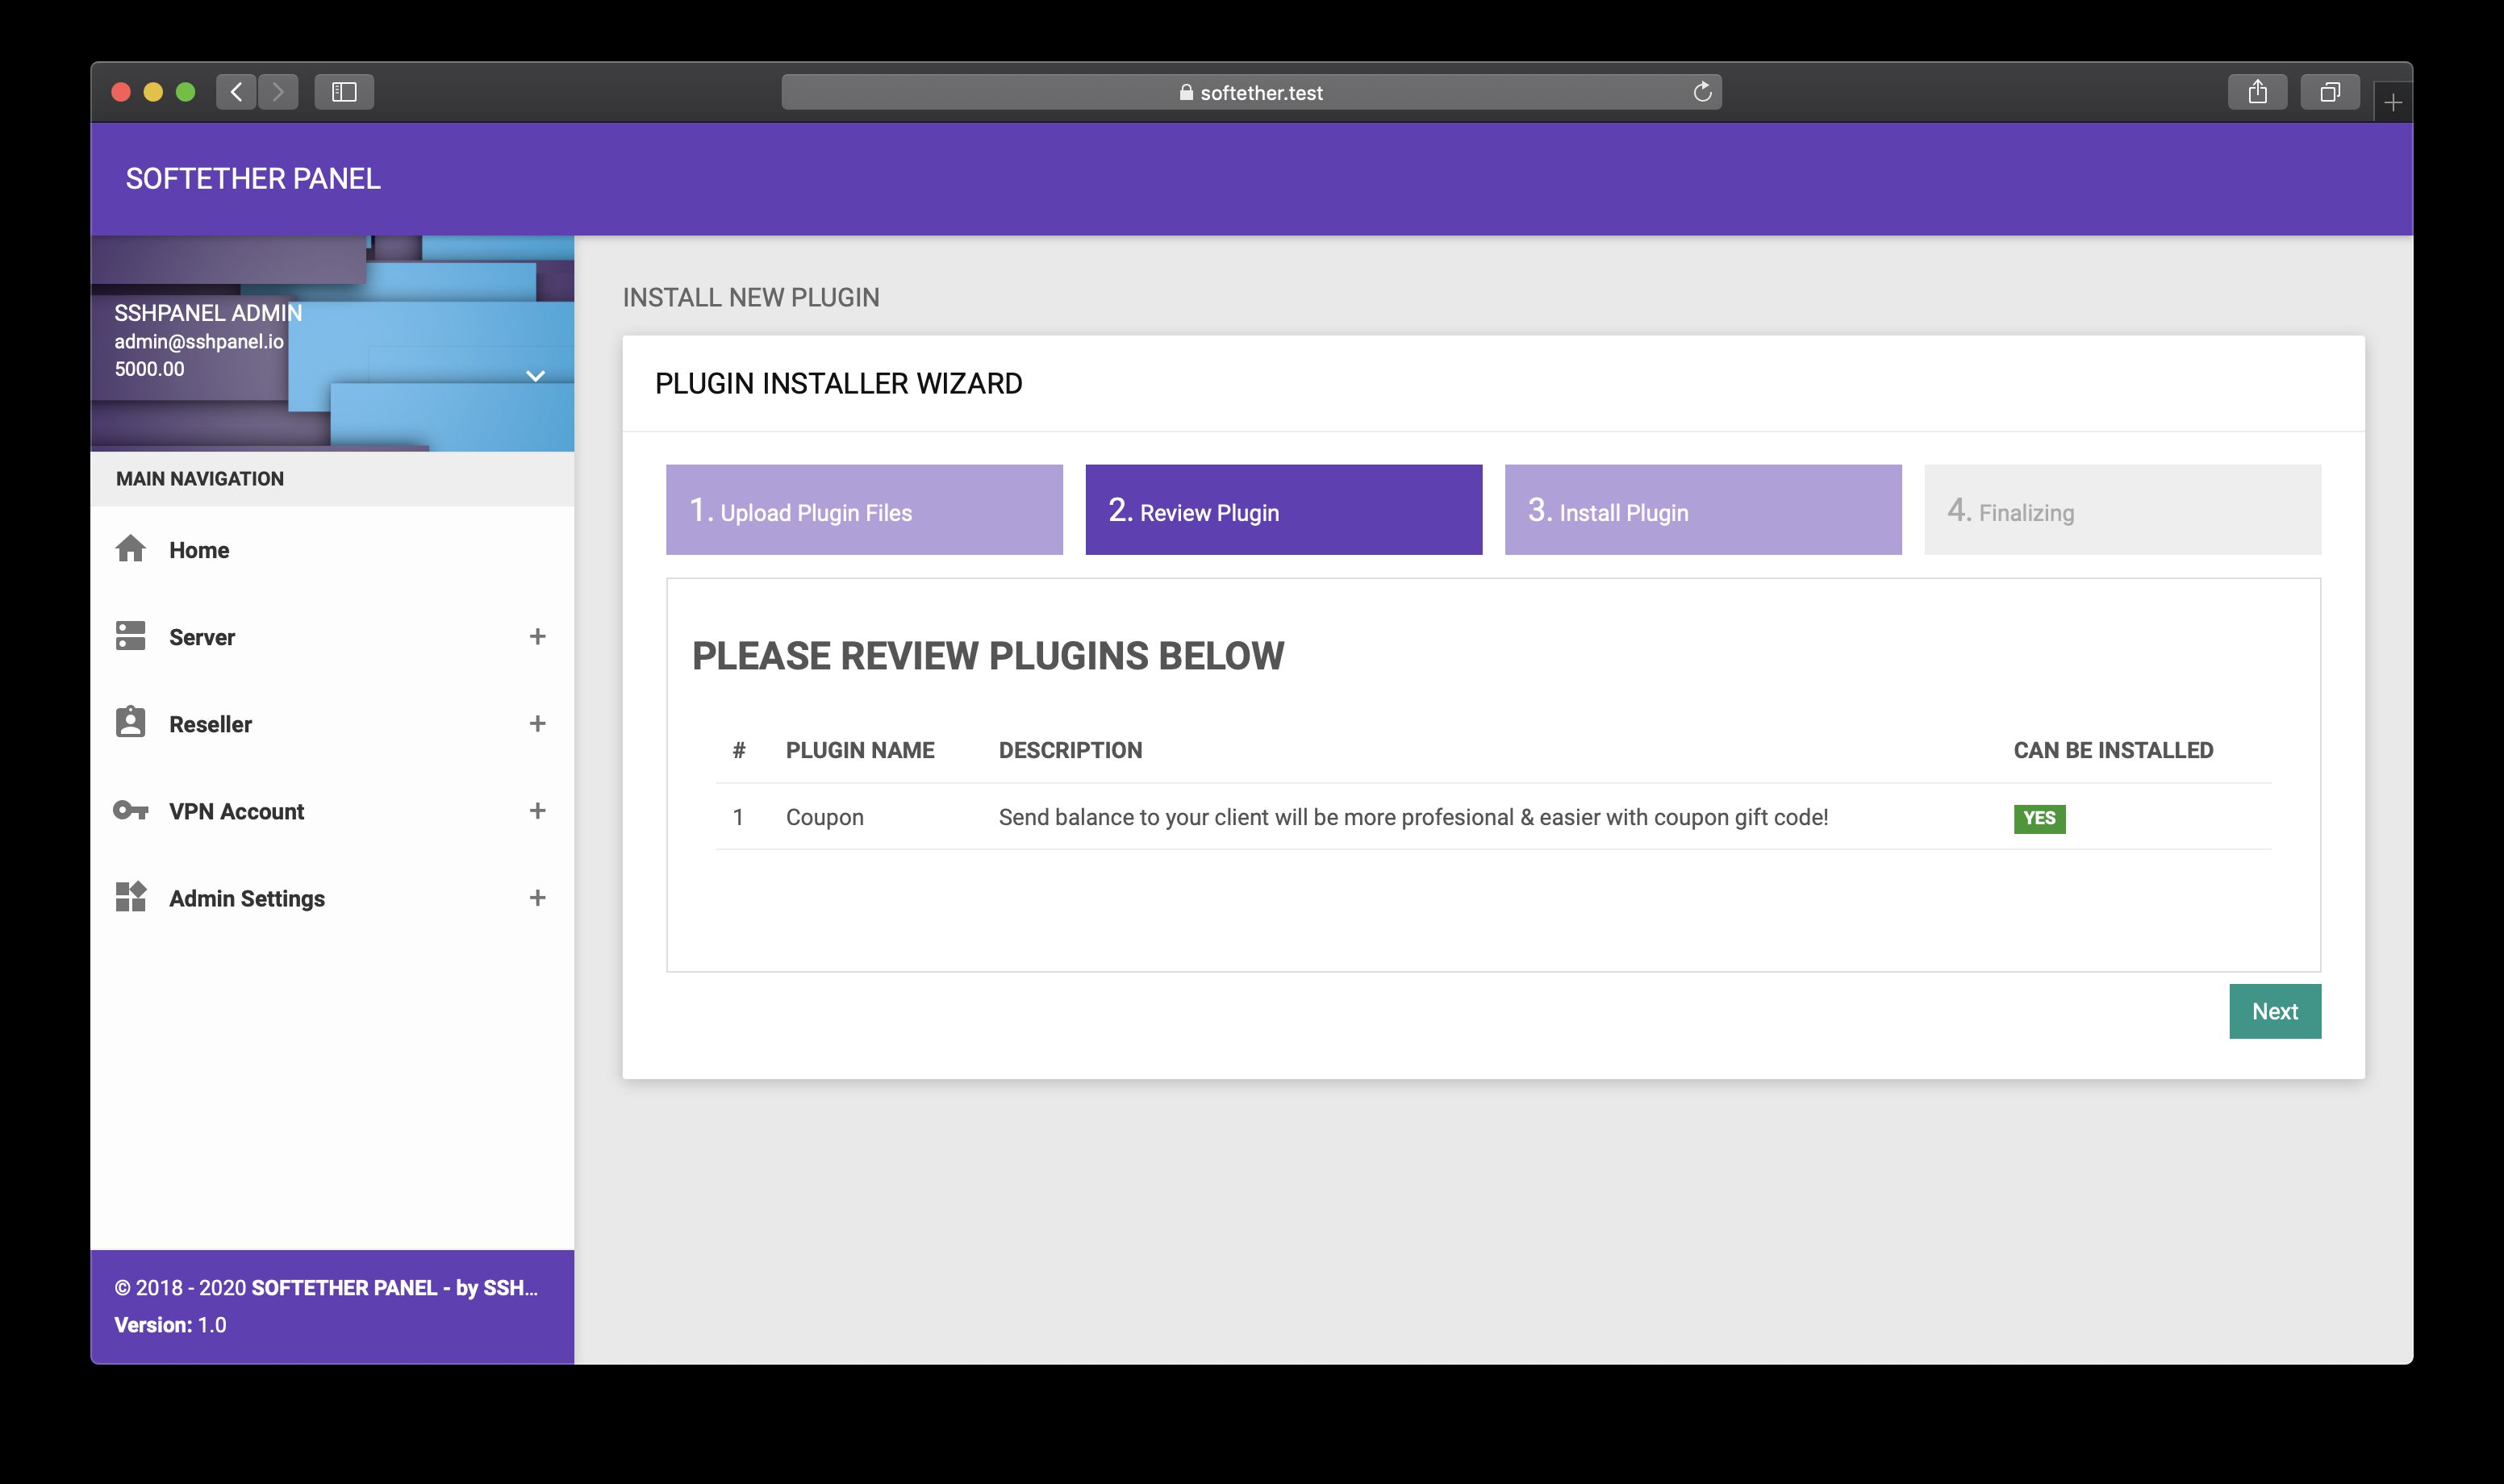The image size is (2504, 1484).
Task: Go forward with the browser forward arrow
Action: [278, 92]
